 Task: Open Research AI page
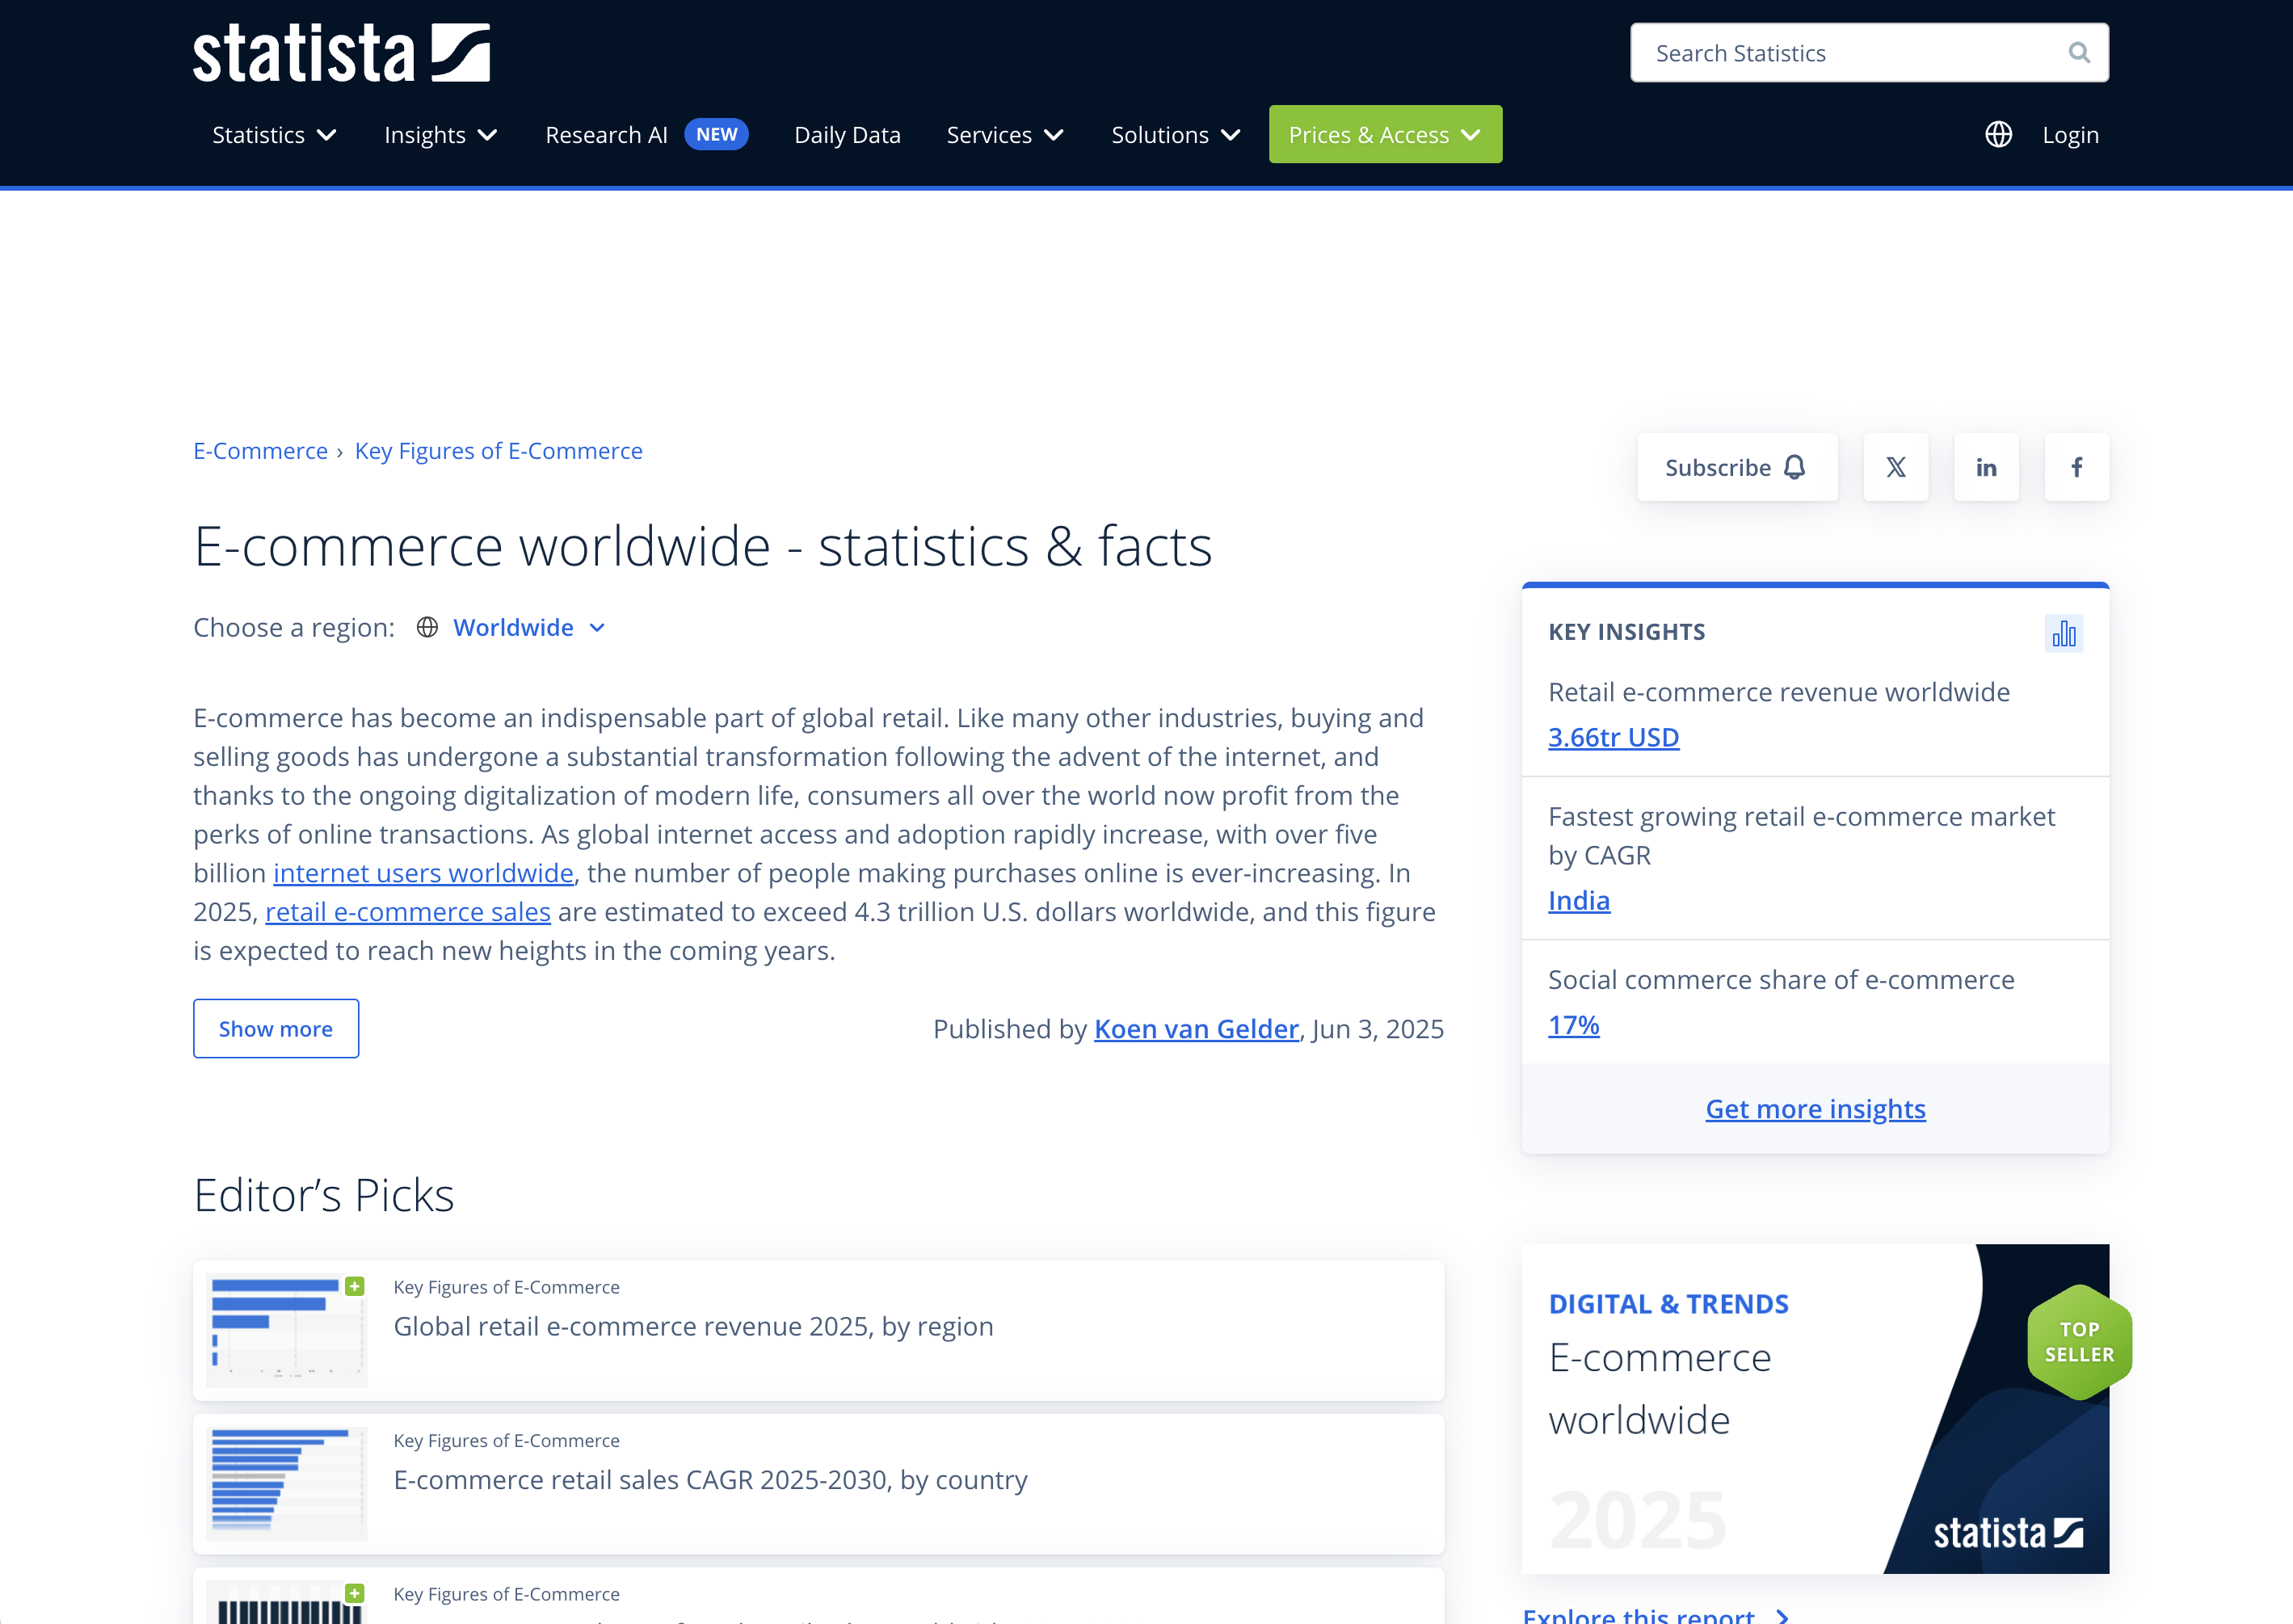tap(606, 135)
